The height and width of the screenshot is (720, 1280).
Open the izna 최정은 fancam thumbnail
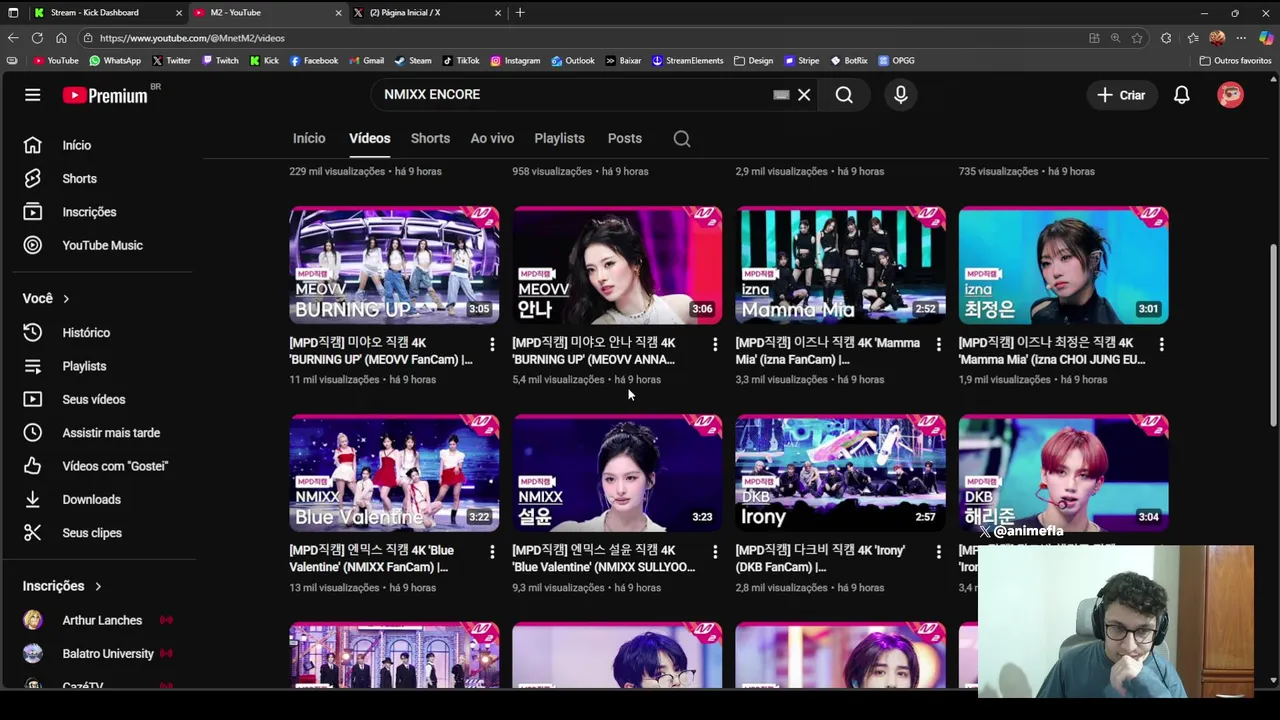pos(1063,265)
